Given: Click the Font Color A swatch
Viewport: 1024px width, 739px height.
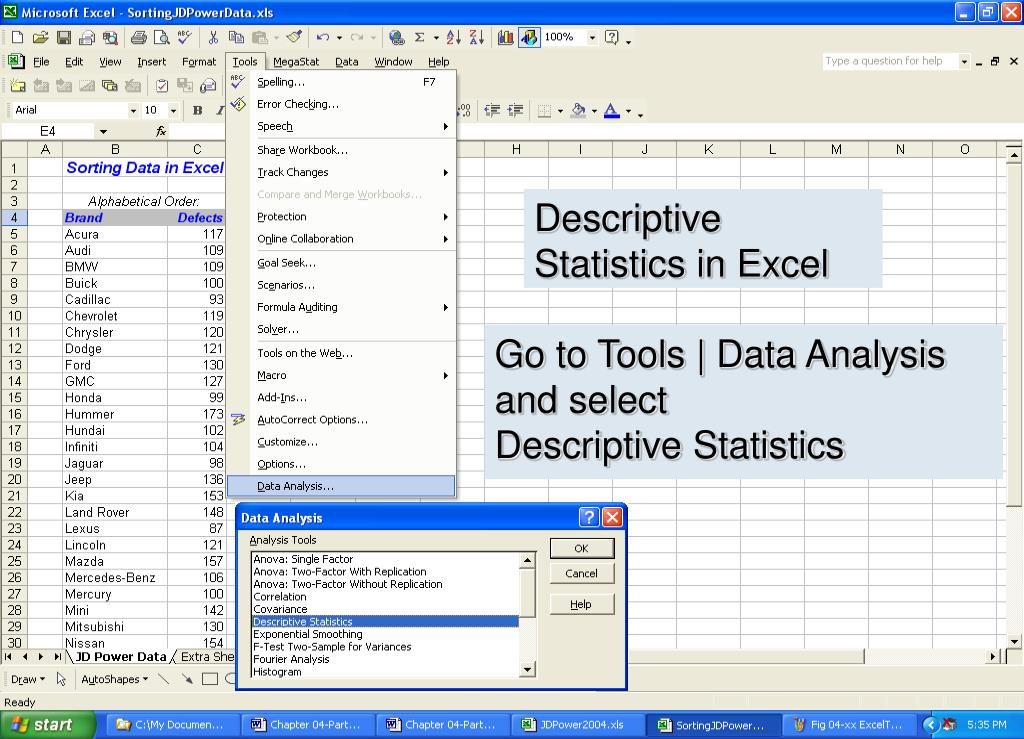Looking at the screenshot, I should [x=612, y=110].
